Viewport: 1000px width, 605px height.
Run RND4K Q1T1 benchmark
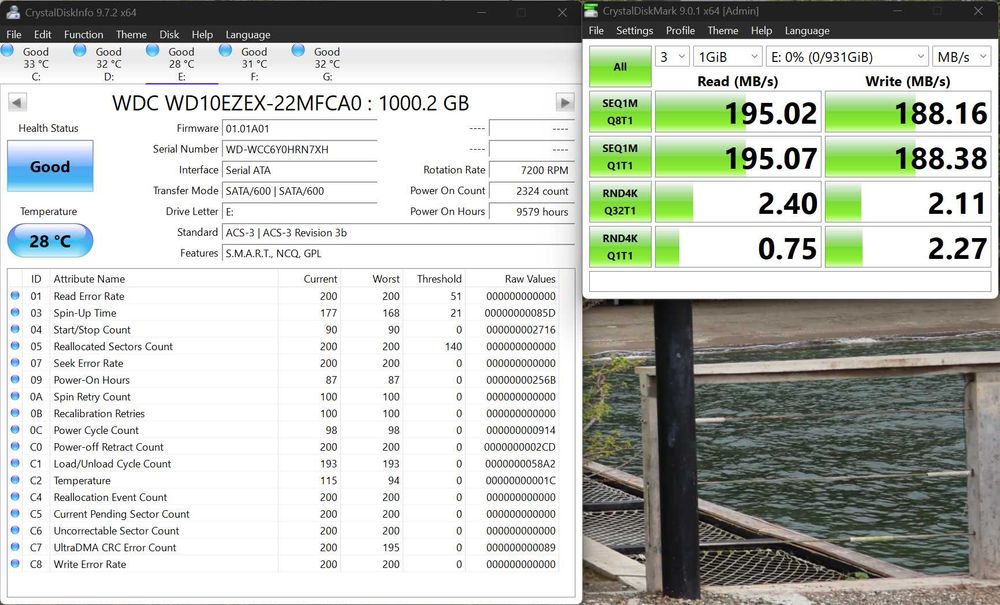620,247
